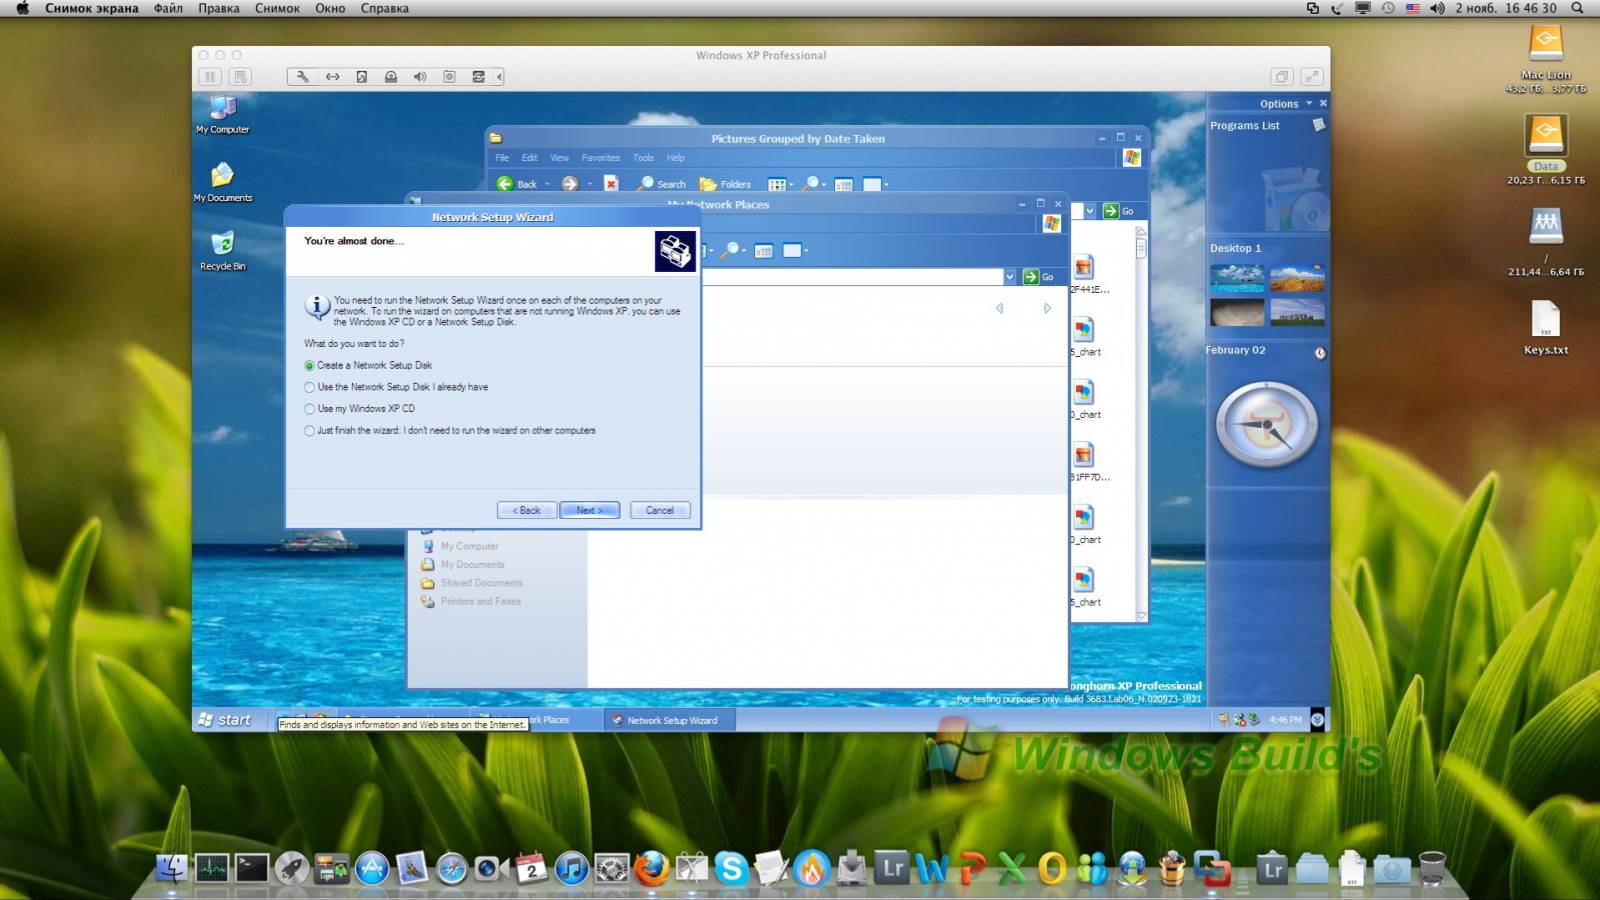Click the VM network arrows icon
The image size is (1600, 900).
point(333,77)
